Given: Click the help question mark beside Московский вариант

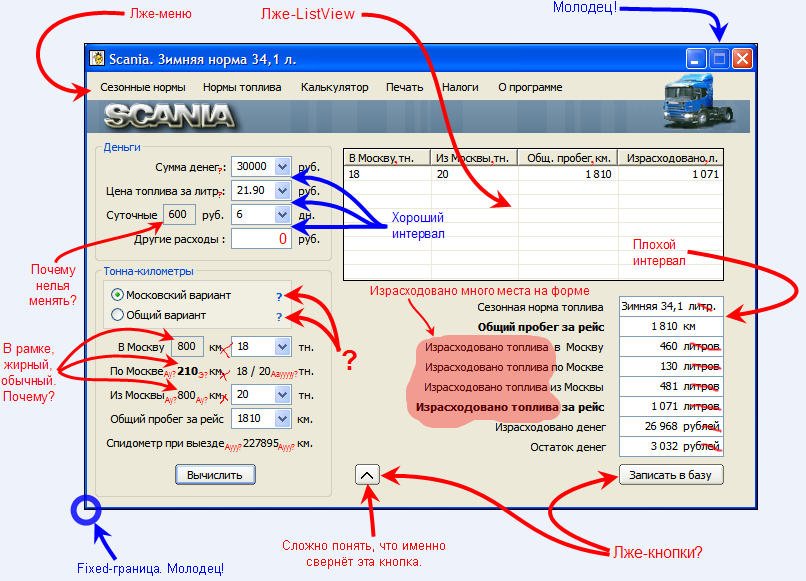Looking at the screenshot, I should click(279, 297).
